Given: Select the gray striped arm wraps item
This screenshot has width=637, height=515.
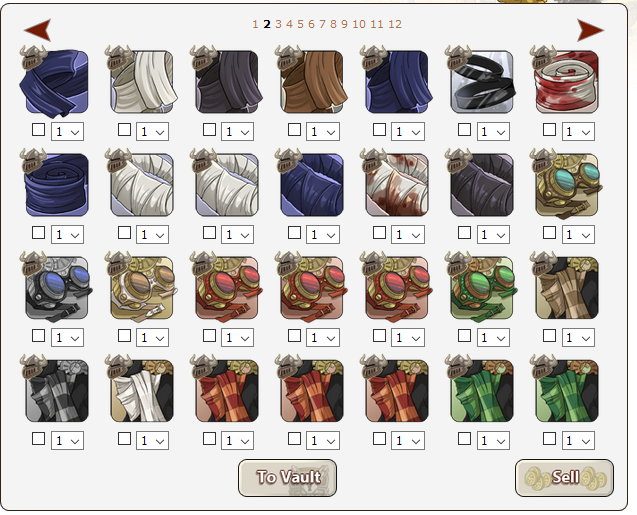Looking at the screenshot, I should (x=57, y=391).
